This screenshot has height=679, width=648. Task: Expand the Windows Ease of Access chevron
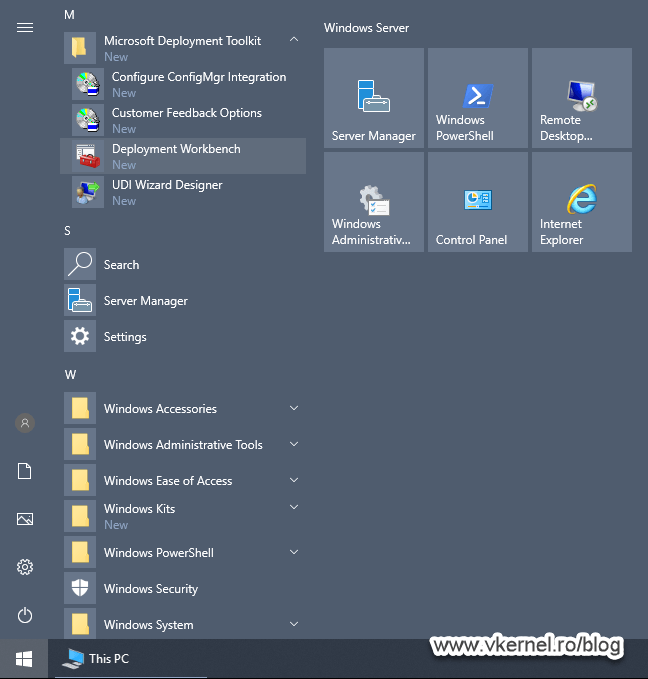click(x=294, y=480)
